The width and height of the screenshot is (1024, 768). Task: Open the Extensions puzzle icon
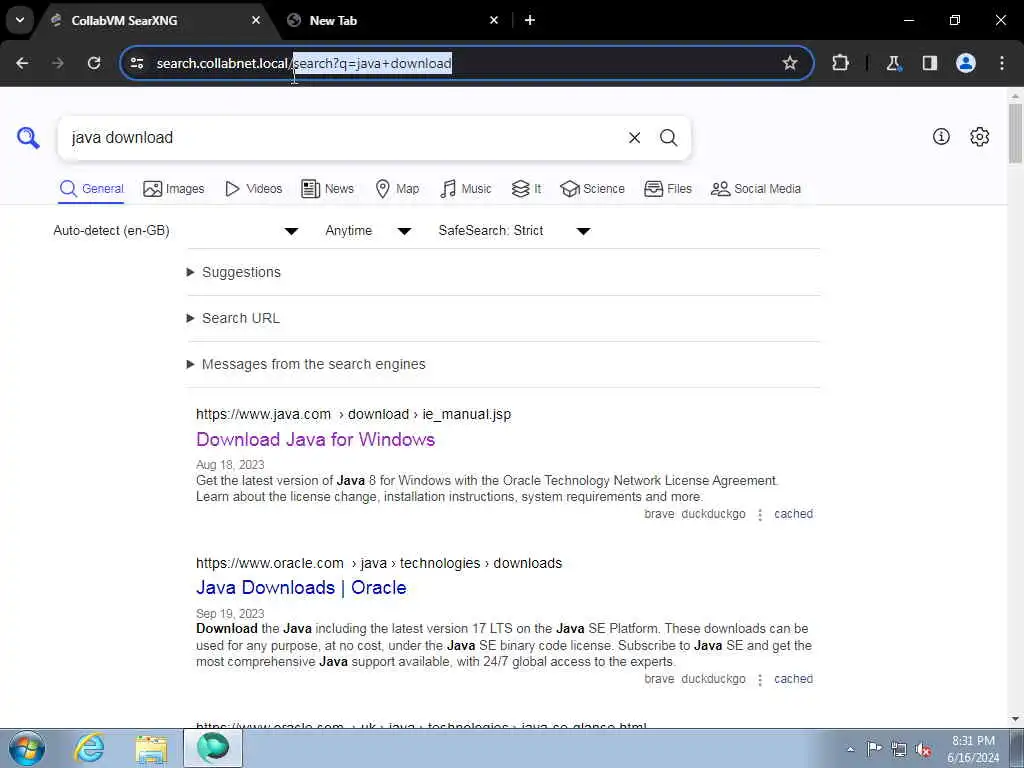840,63
